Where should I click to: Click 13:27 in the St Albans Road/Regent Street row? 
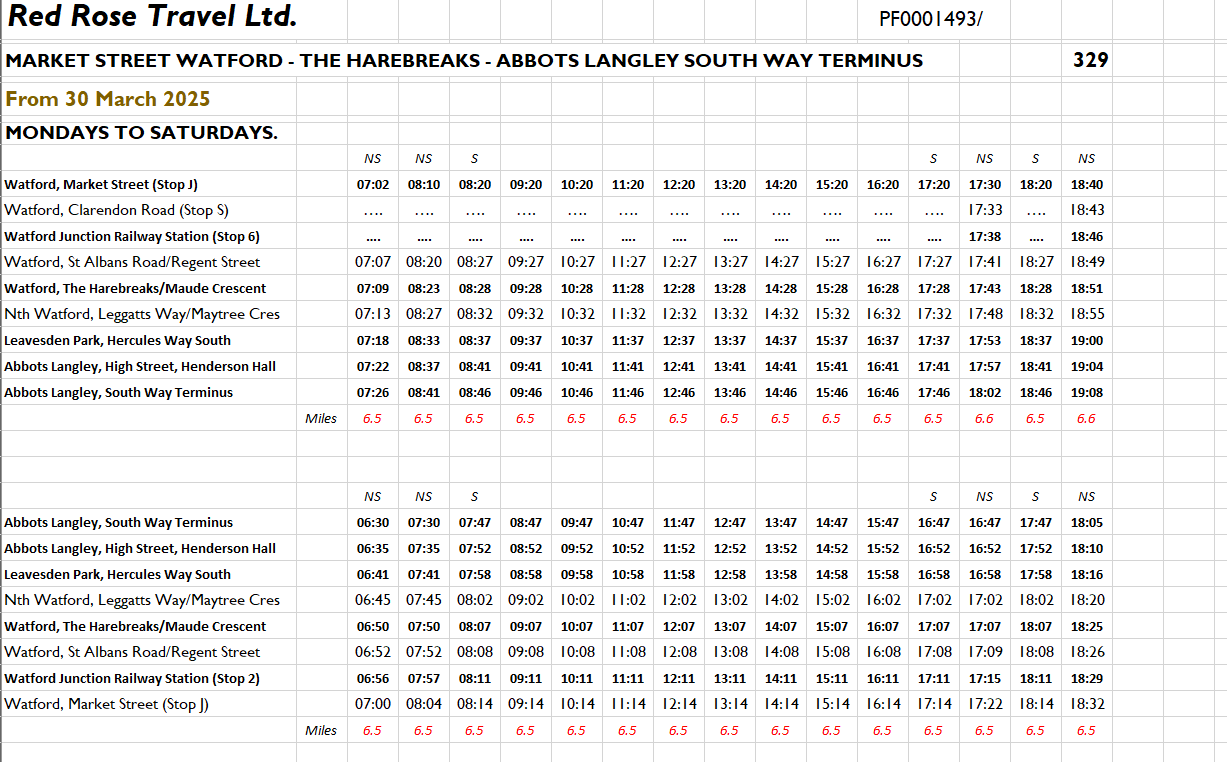coord(730,262)
